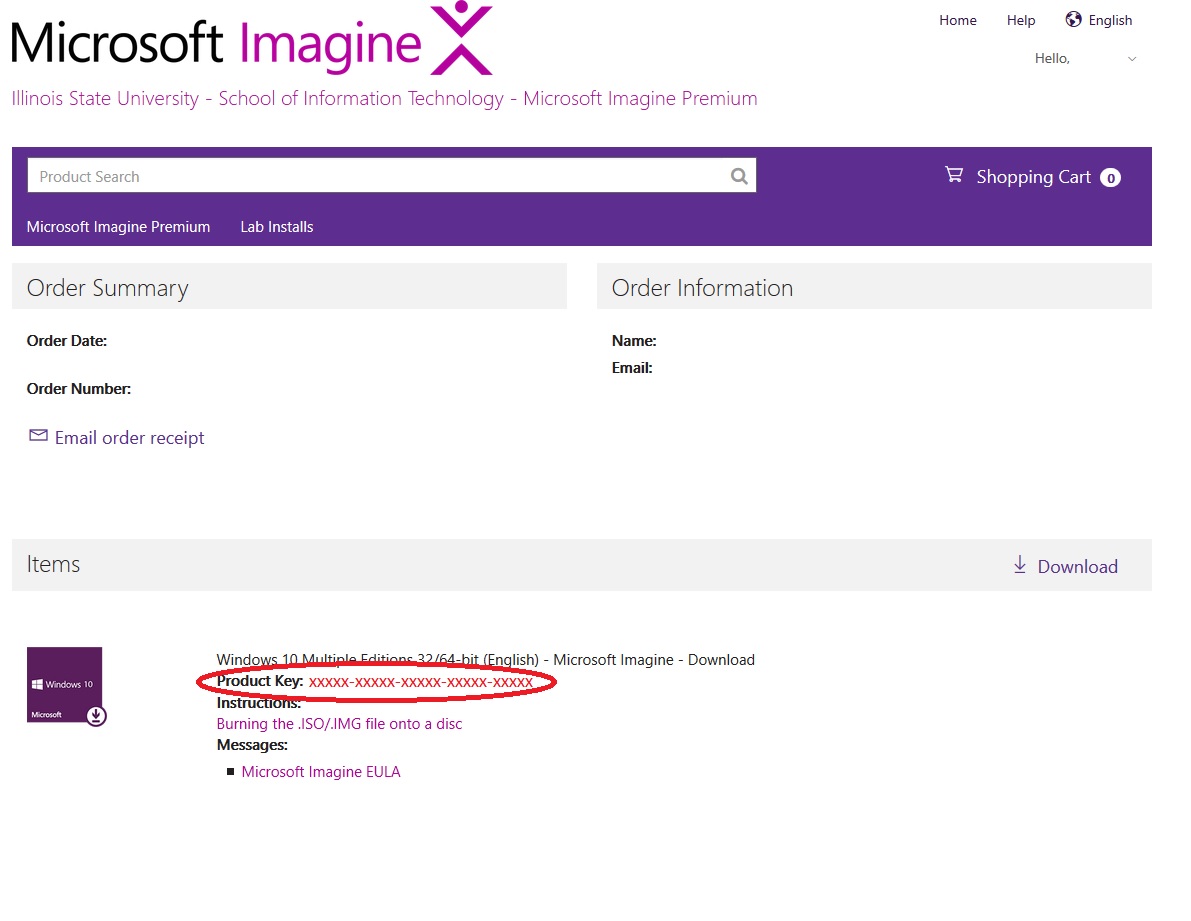Click the cart item count badge
Viewport: 1191px width, 921px height.
pos(1110,178)
